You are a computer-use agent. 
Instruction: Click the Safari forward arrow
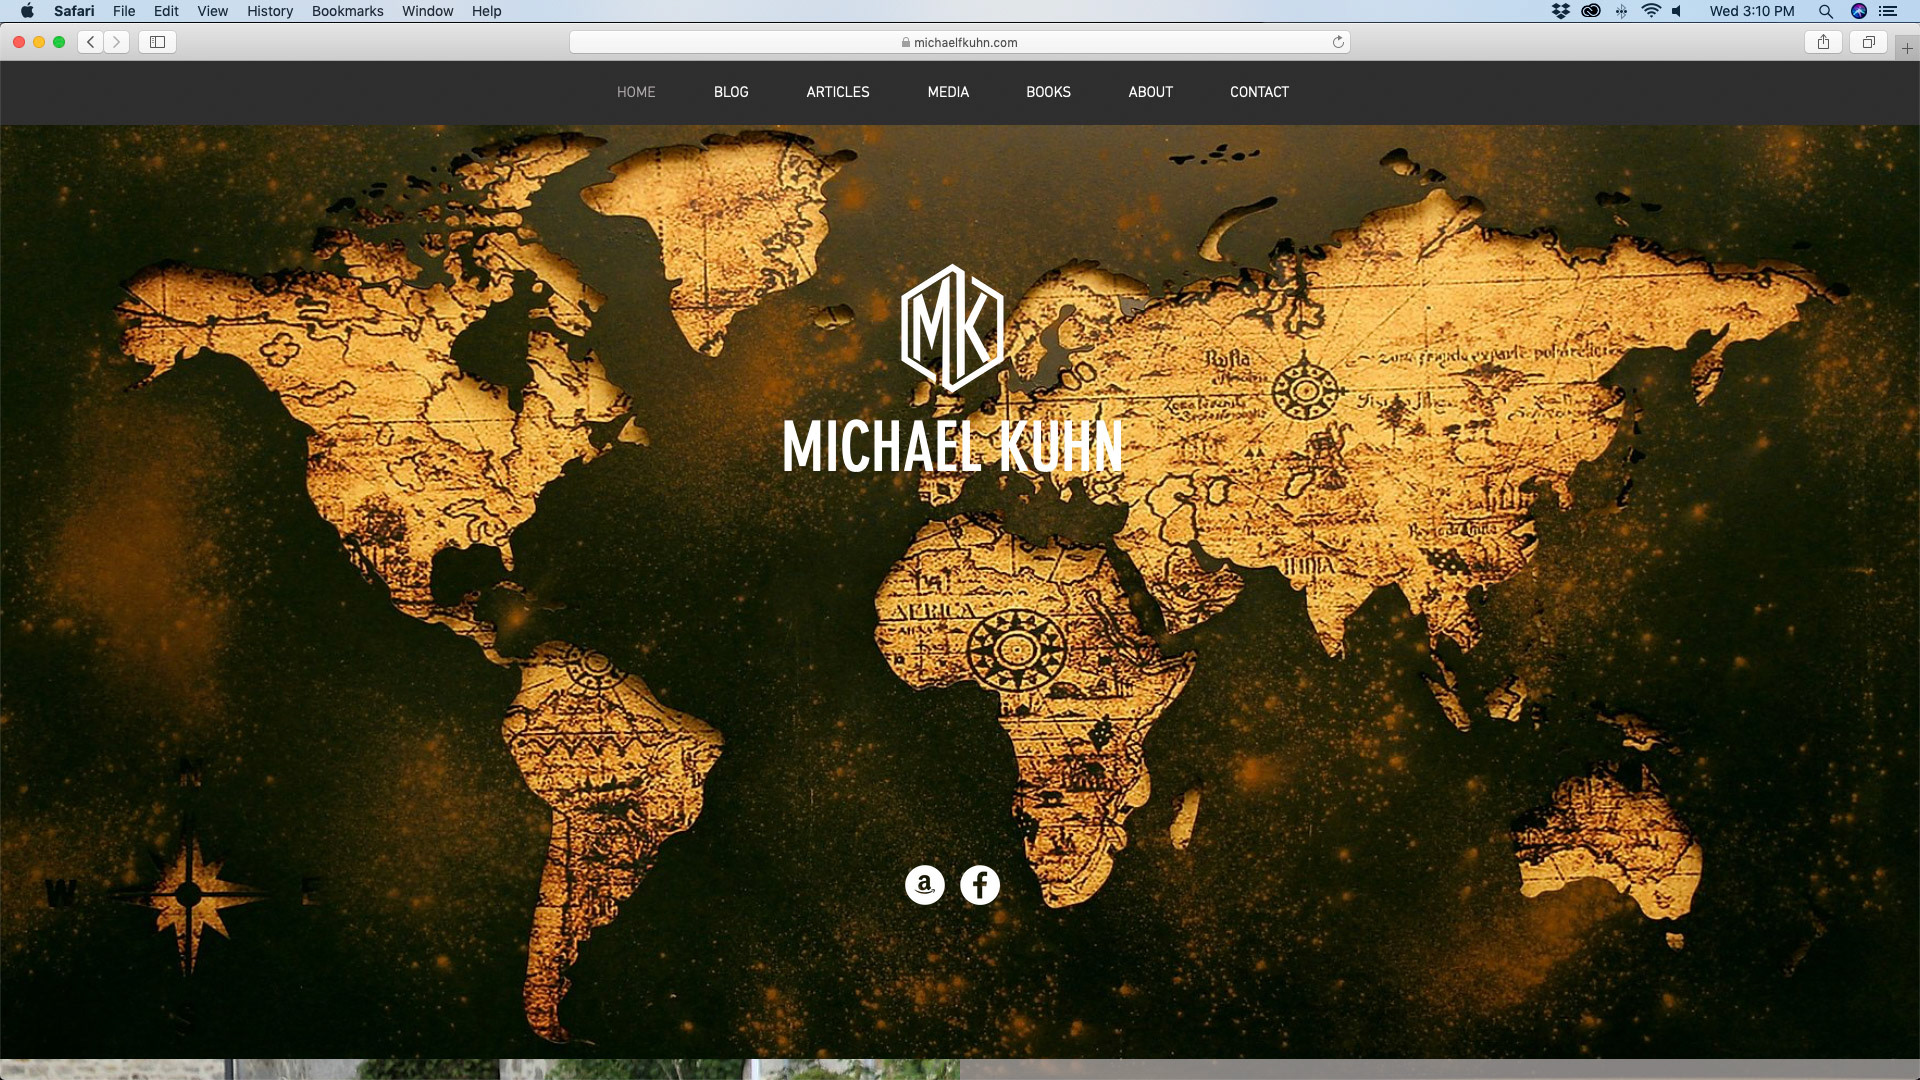click(117, 42)
